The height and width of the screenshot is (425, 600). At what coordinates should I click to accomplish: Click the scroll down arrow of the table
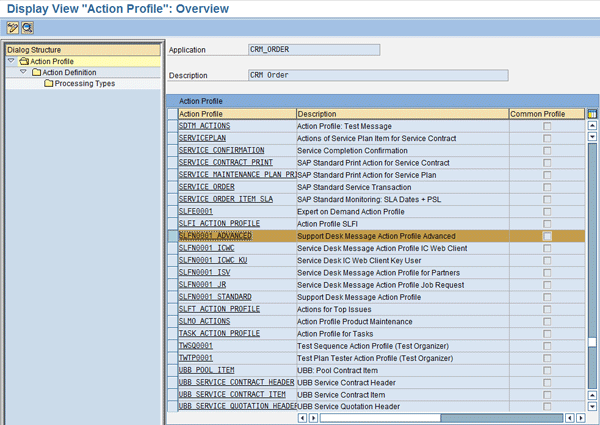[x=592, y=407]
